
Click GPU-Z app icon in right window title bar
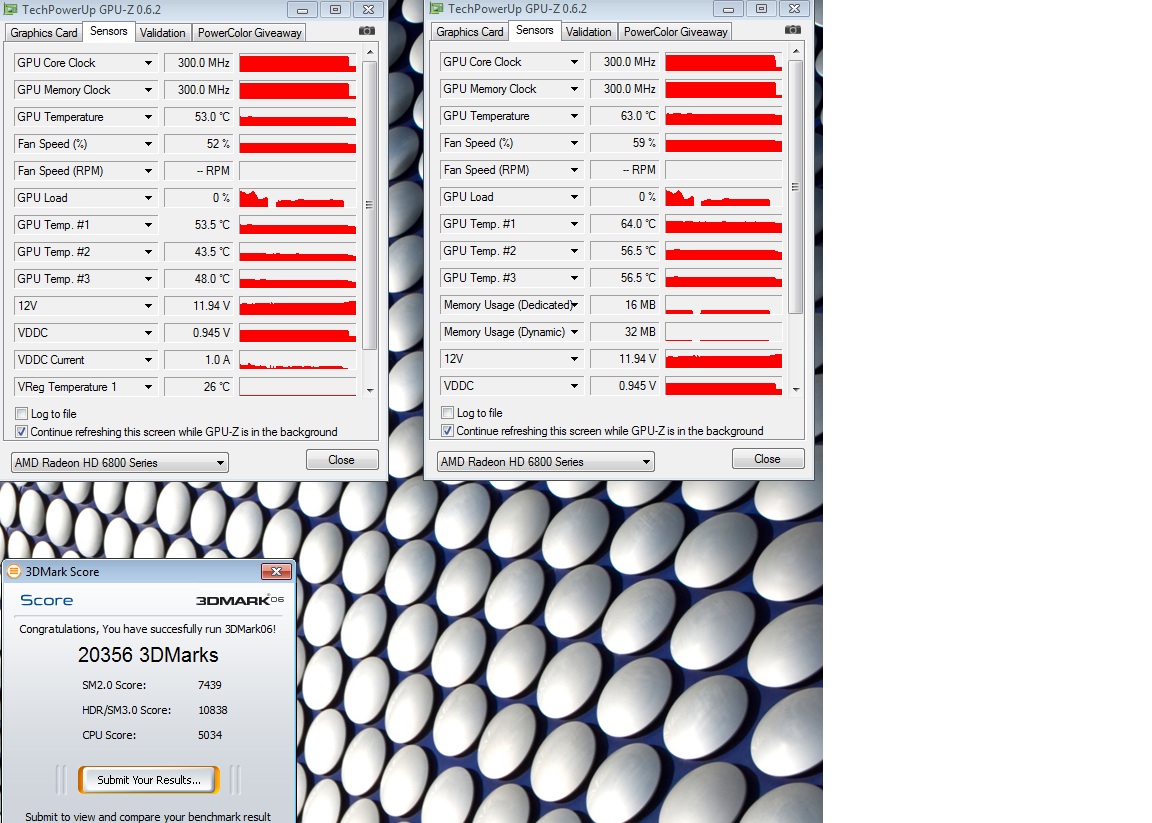pyautogui.click(x=436, y=9)
